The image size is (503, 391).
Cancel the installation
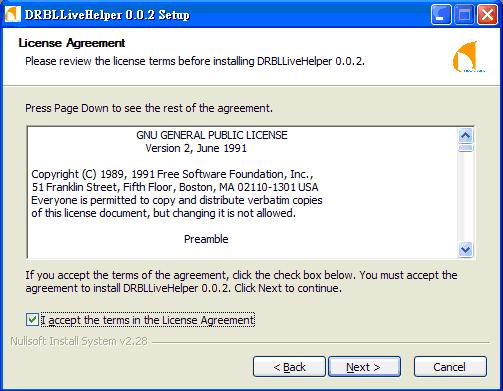pyautogui.click(x=450, y=367)
